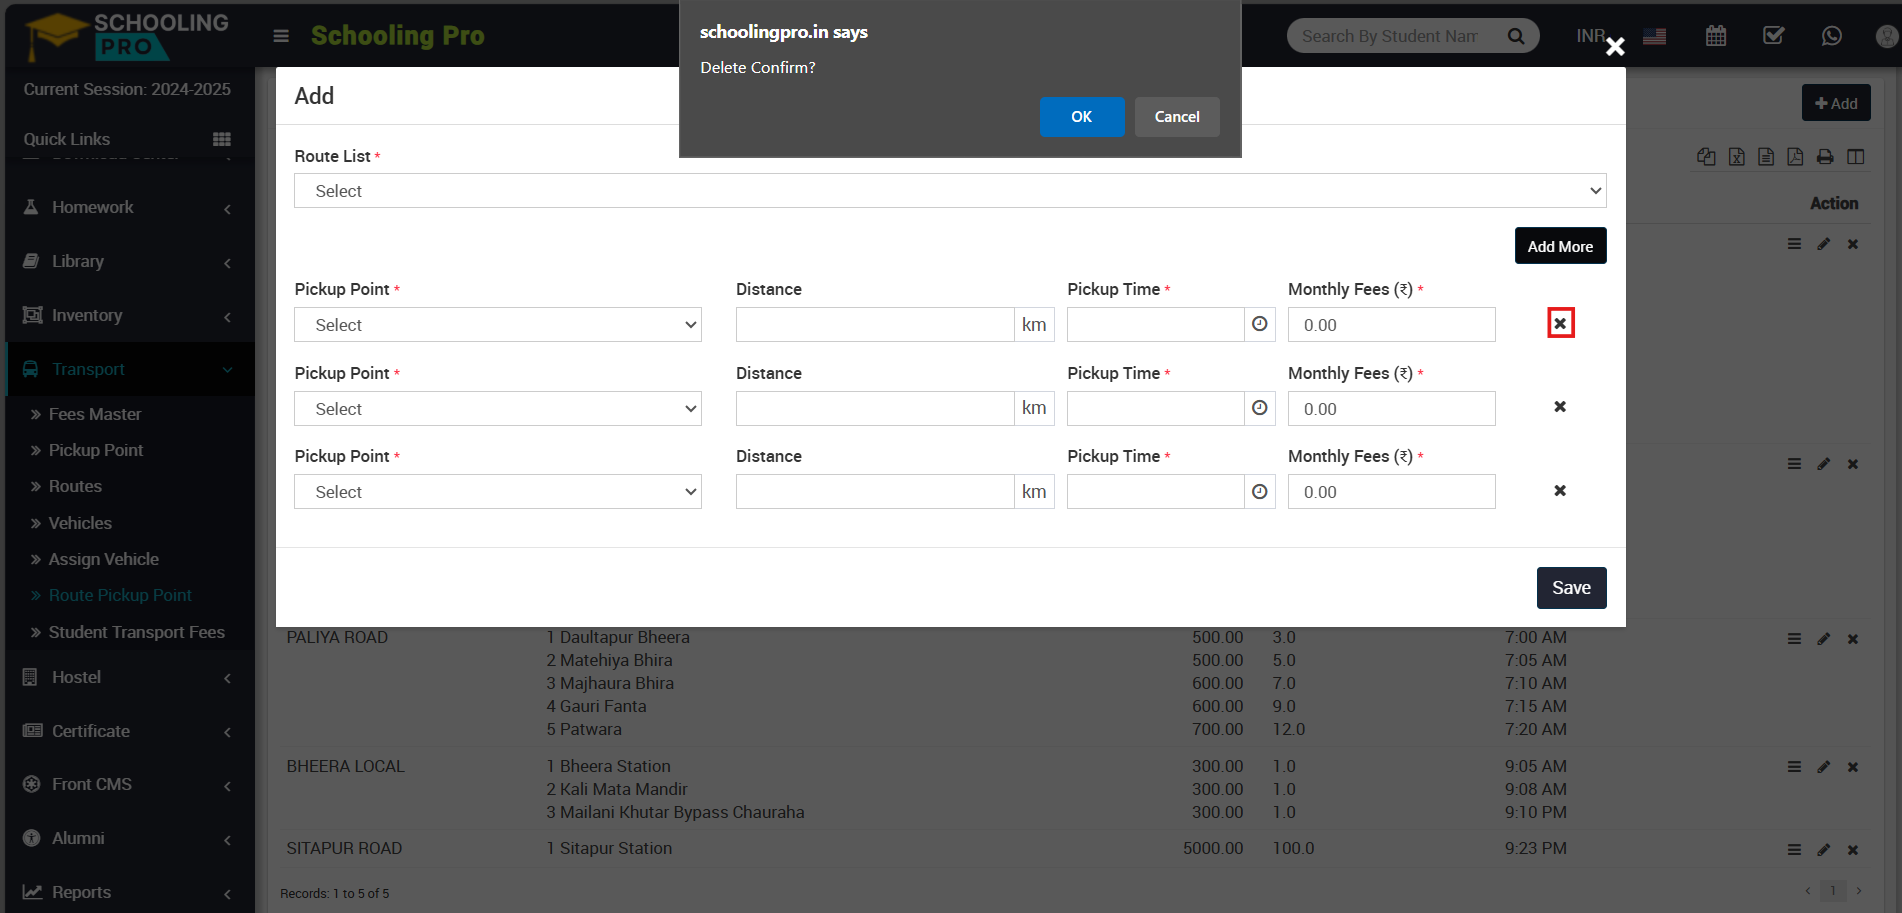Delete the PALIYA ROAD route row
Viewport: 1902px width, 913px height.
(x=1853, y=639)
